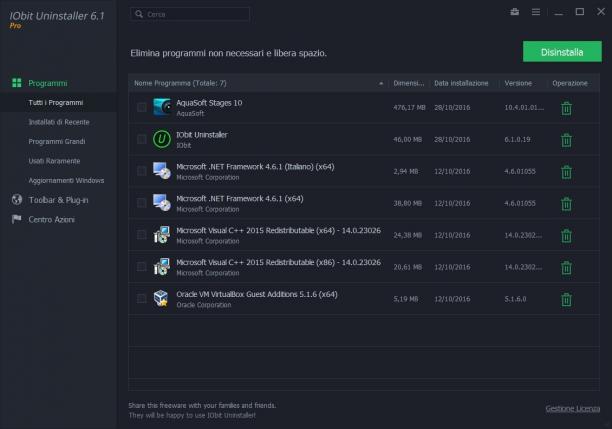Open Centro Azioni section
Viewport: 612px width, 429px height.
[x=51, y=219]
